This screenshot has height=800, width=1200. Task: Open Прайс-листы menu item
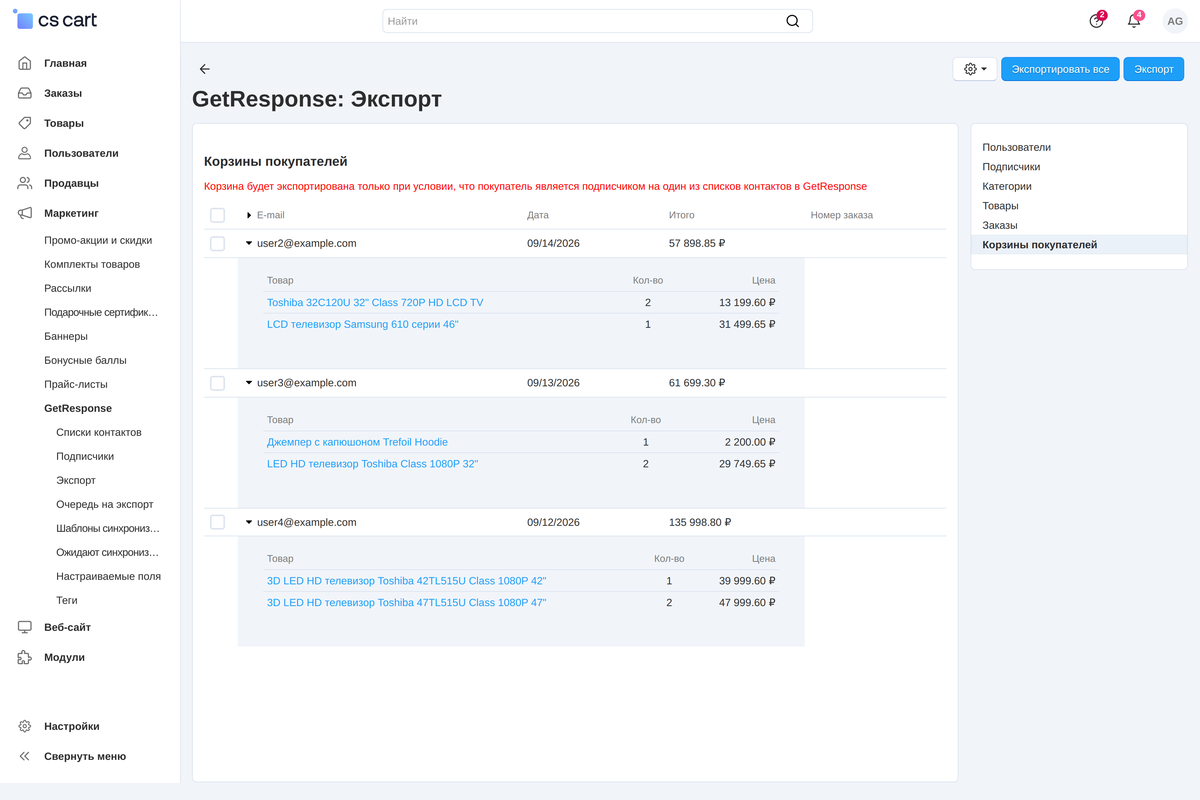click(76, 384)
